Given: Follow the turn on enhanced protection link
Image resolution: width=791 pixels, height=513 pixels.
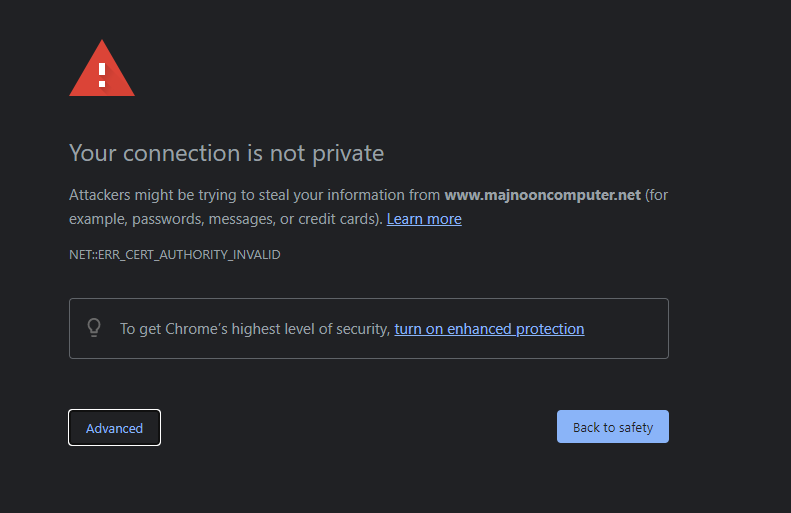Looking at the screenshot, I should (x=489, y=329).
